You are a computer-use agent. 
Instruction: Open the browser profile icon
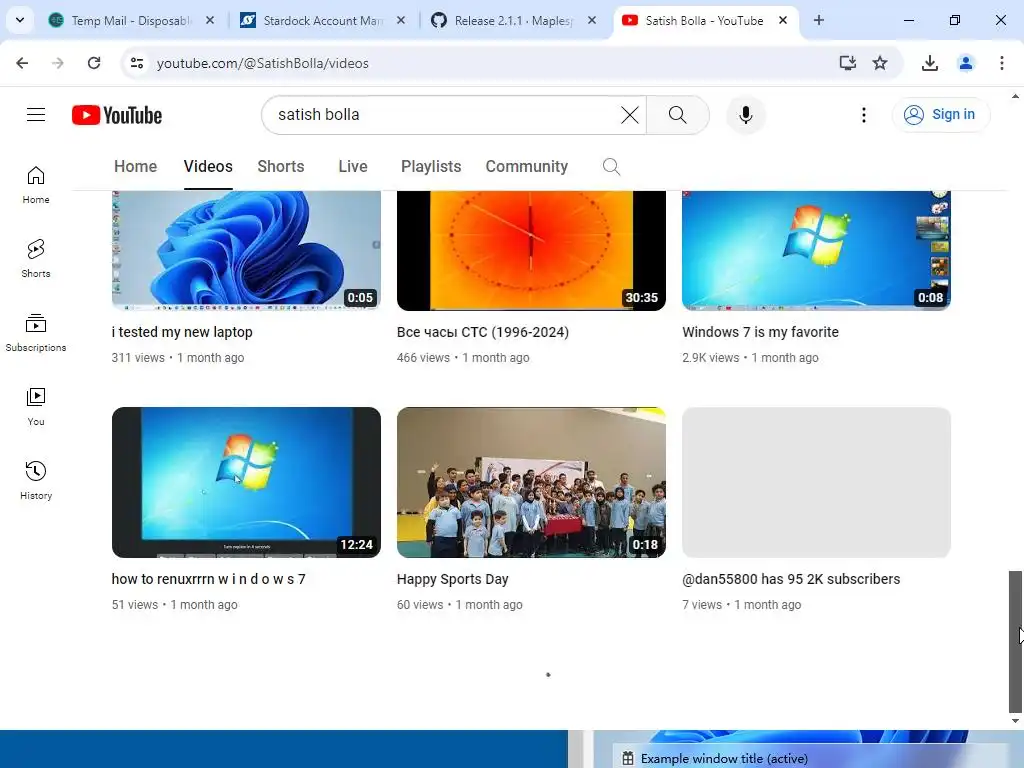[x=965, y=63]
